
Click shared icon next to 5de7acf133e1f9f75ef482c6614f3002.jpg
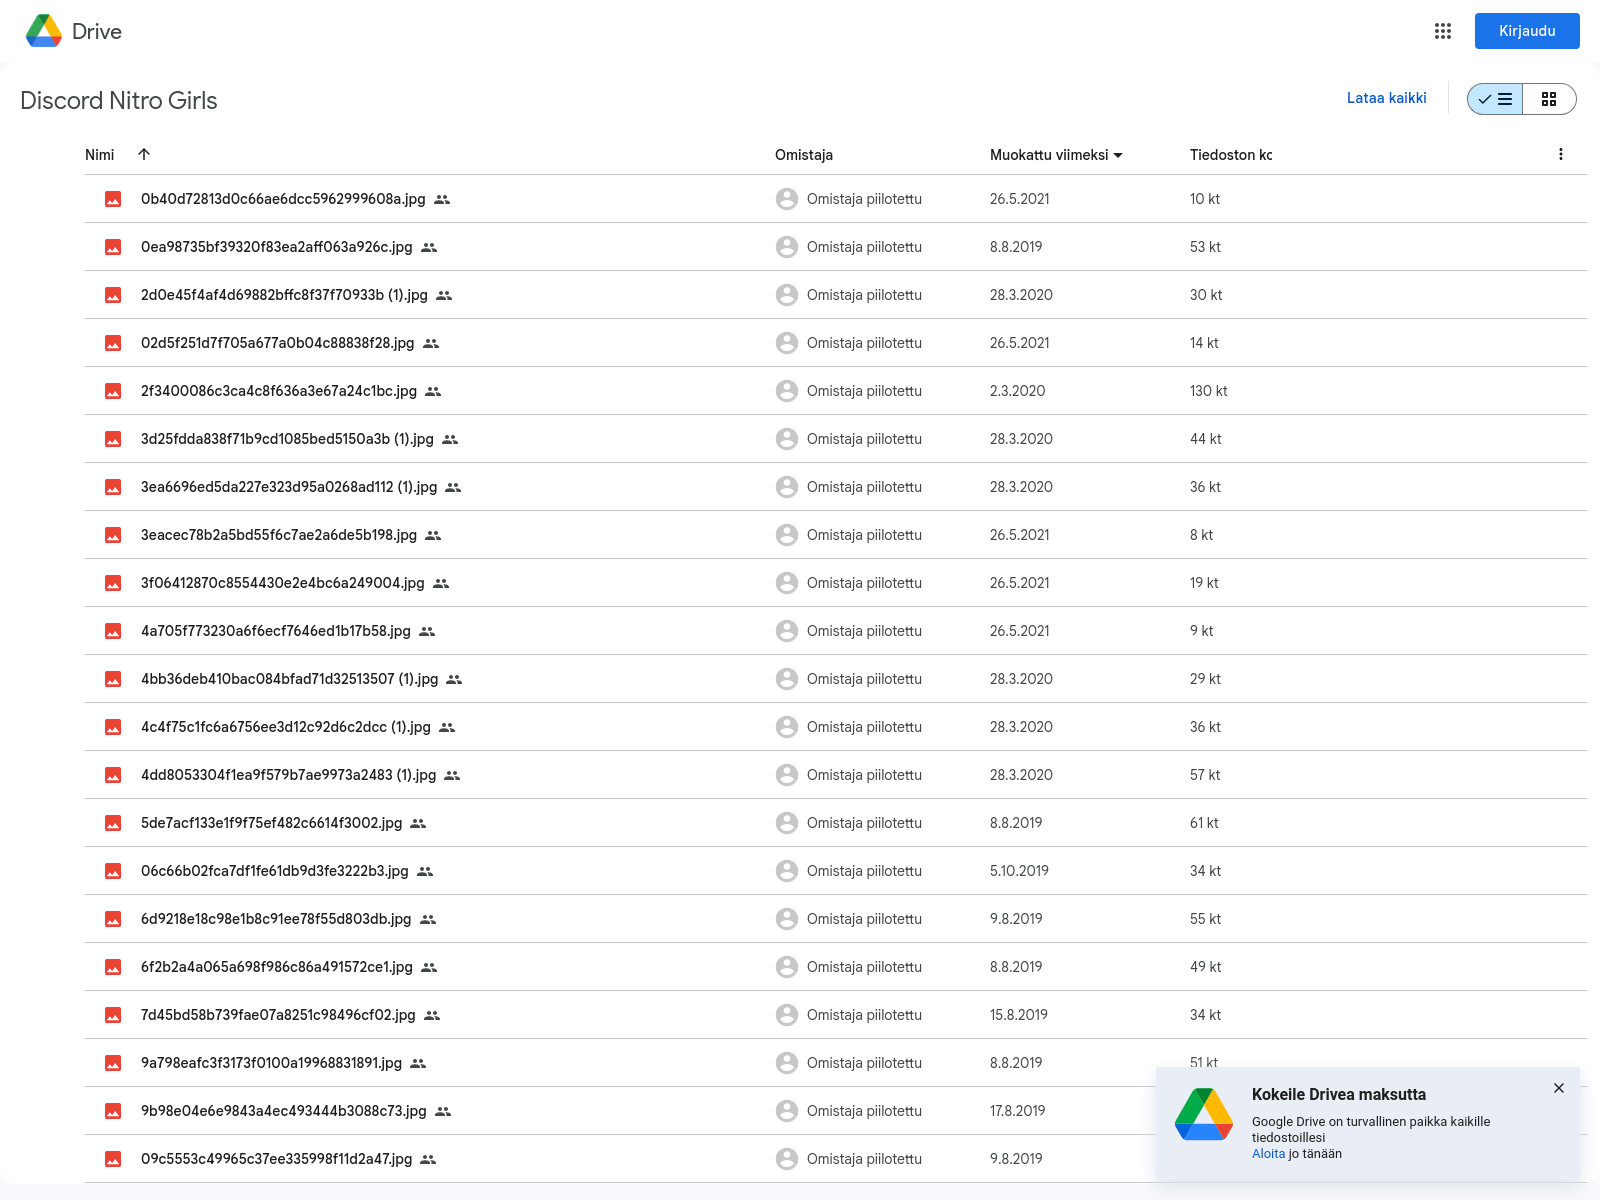pyautogui.click(x=418, y=823)
